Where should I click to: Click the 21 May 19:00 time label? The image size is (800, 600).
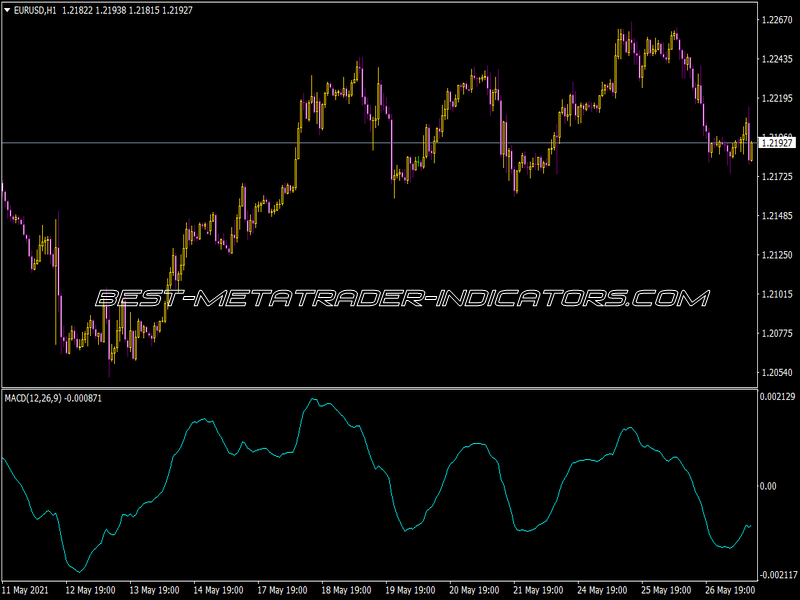coord(538,590)
